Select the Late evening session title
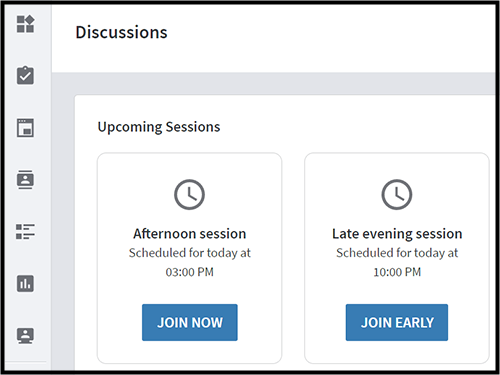This screenshot has height=375, width=500. click(x=397, y=234)
